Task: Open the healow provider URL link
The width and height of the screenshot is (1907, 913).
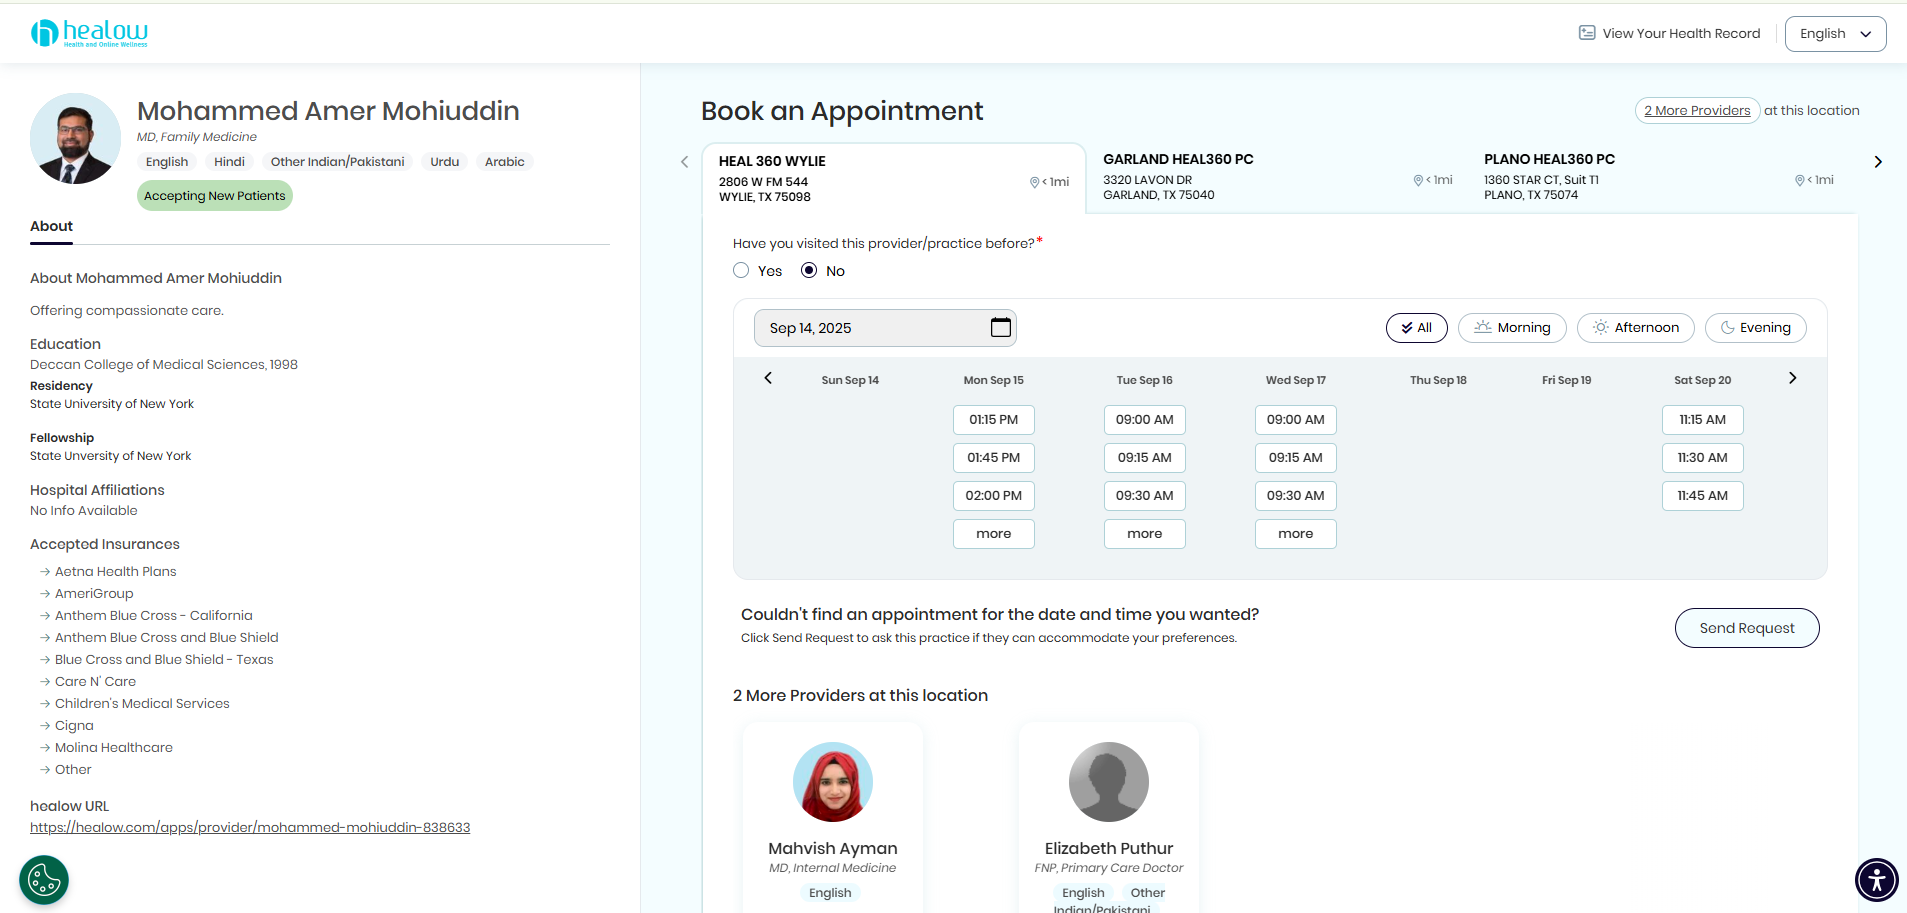Action: tap(250, 828)
